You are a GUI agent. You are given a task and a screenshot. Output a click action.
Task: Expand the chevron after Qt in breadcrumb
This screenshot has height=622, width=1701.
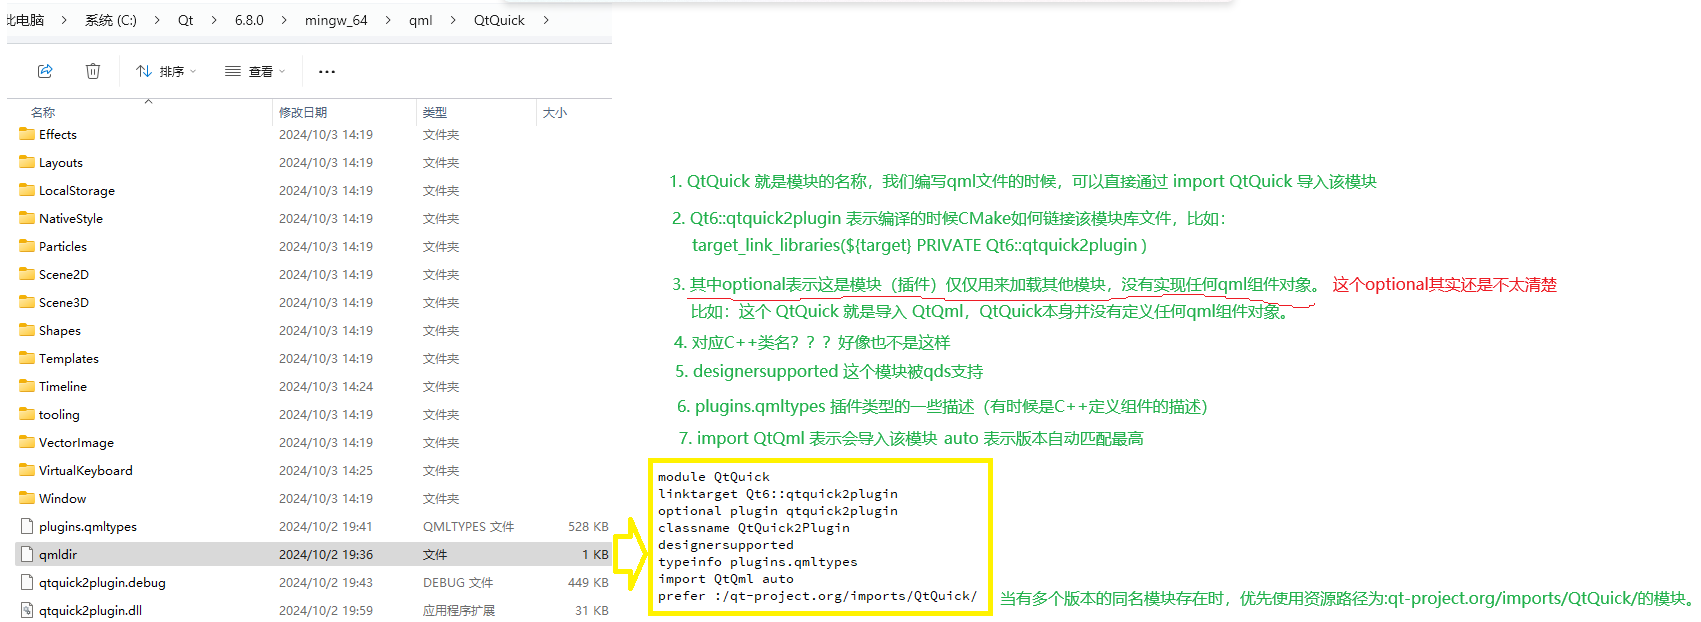[x=214, y=20]
